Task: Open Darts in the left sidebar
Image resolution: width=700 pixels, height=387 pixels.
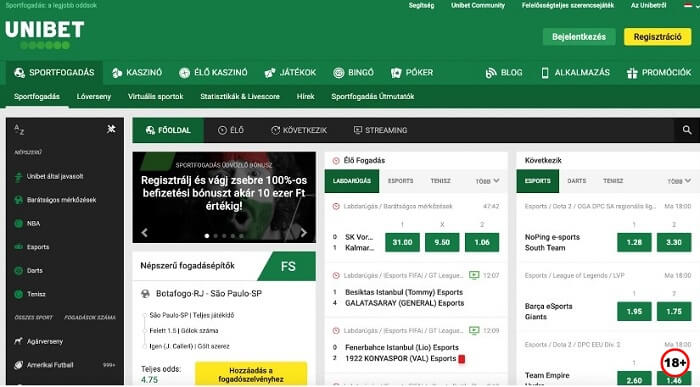Action: [29, 270]
